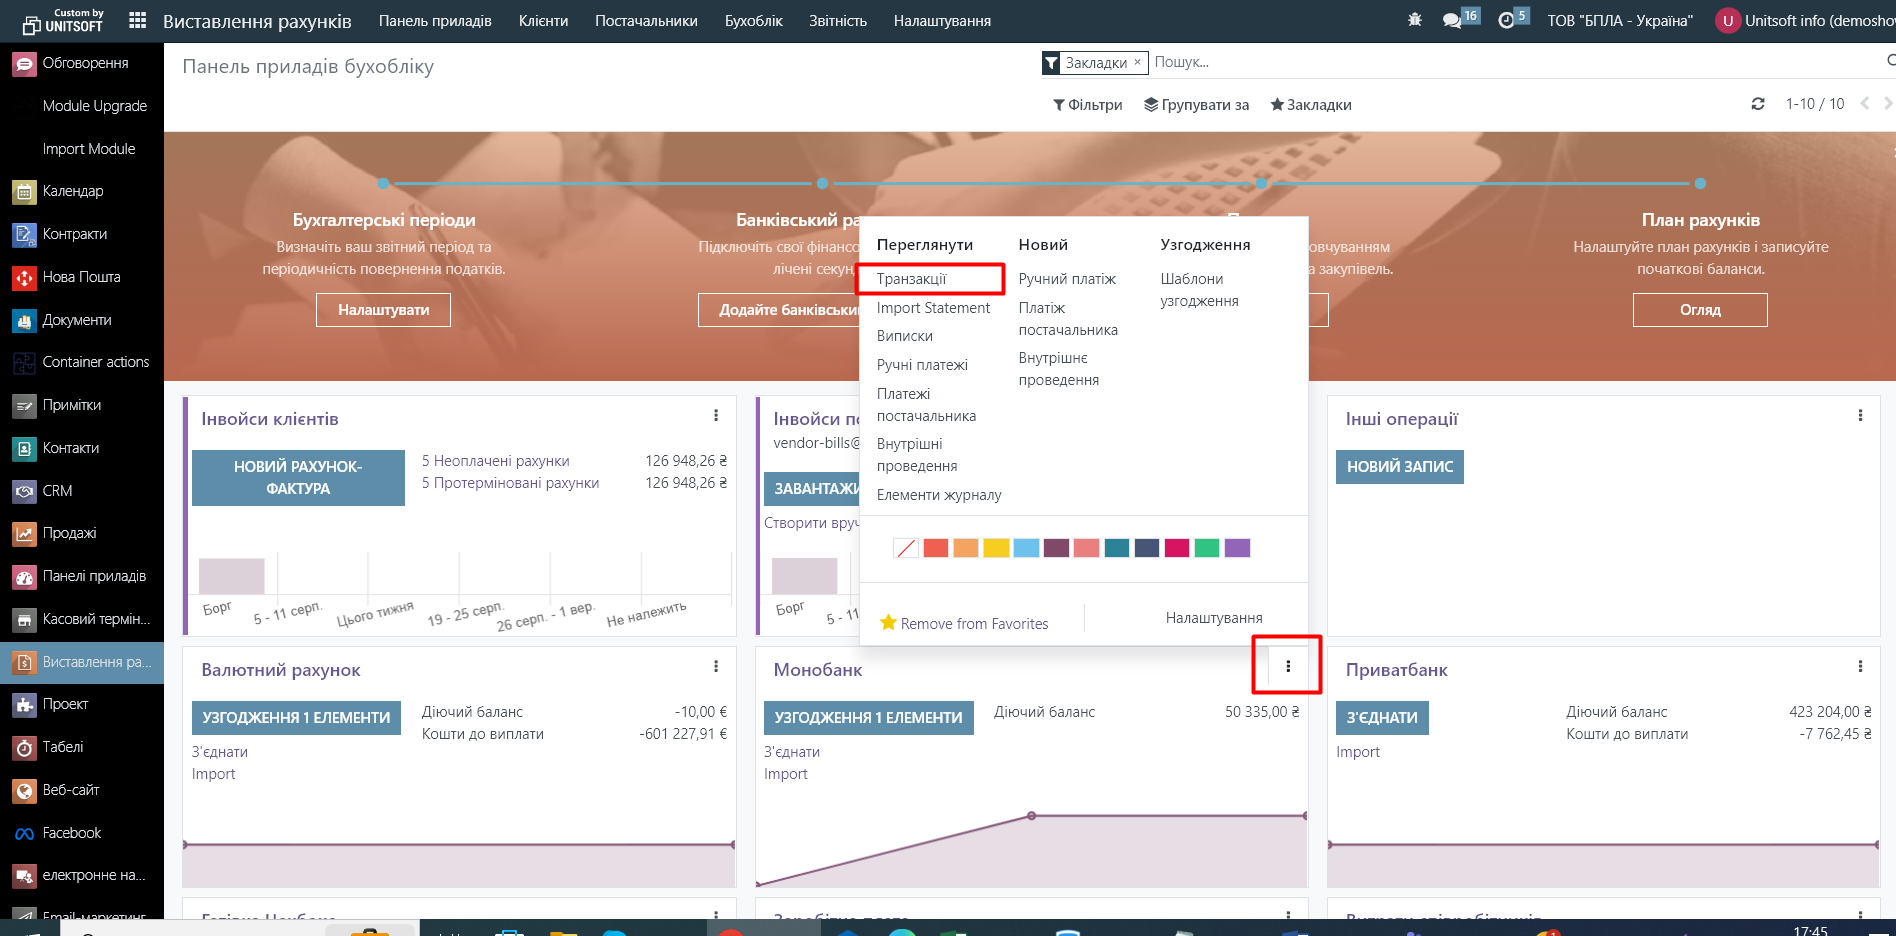Open the Бухоблік top menu
This screenshot has width=1896, height=936.
[x=753, y=21]
